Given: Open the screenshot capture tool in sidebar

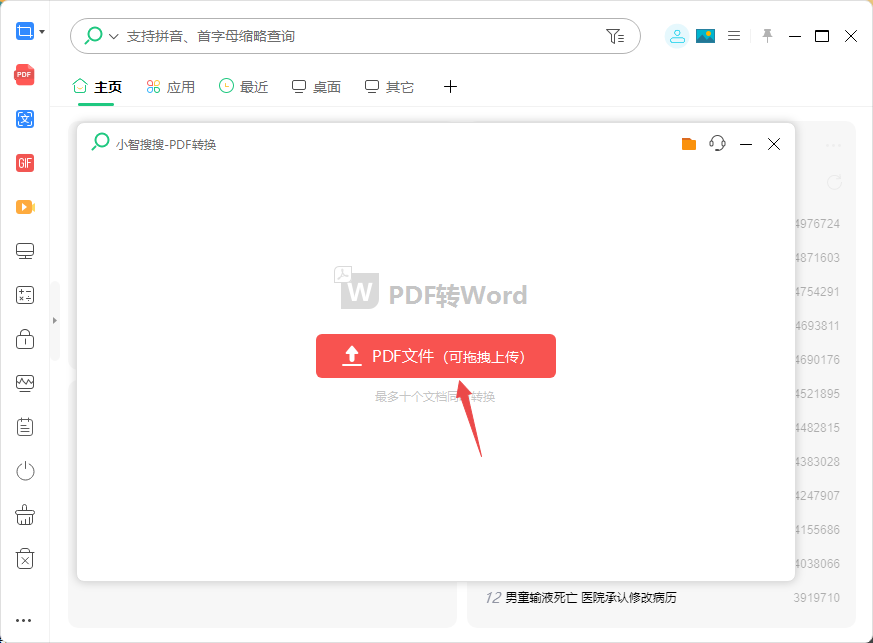Looking at the screenshot, I should coord(24,31).
